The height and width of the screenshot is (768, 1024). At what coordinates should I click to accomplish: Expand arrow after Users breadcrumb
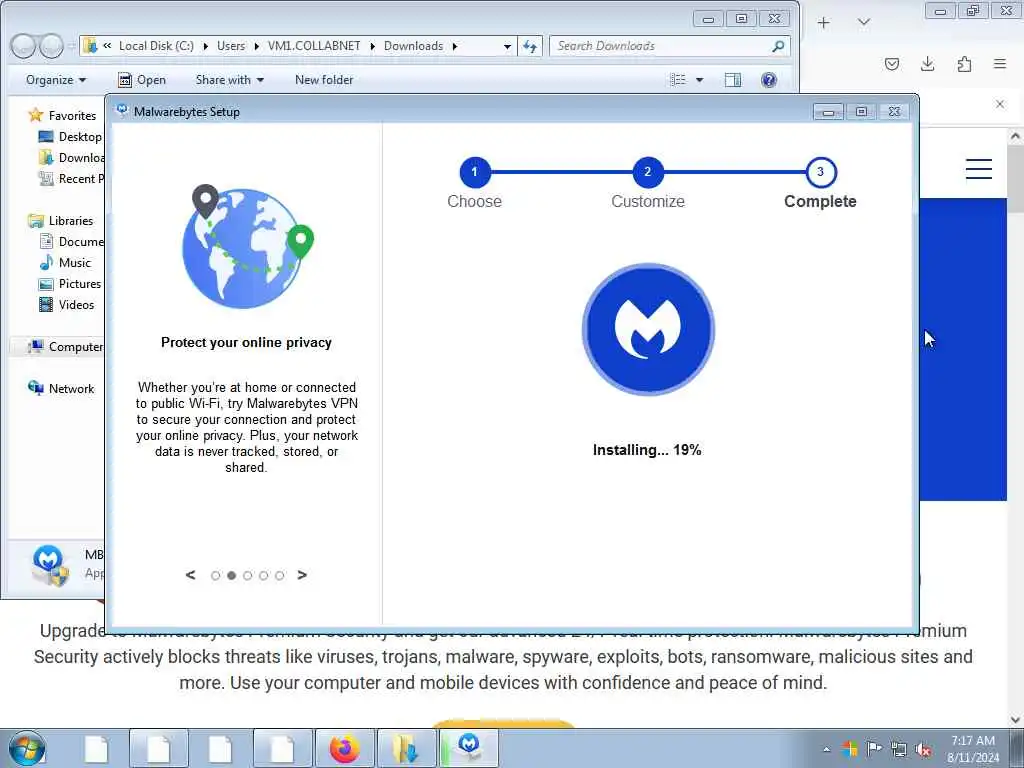[x=256, y=46]
